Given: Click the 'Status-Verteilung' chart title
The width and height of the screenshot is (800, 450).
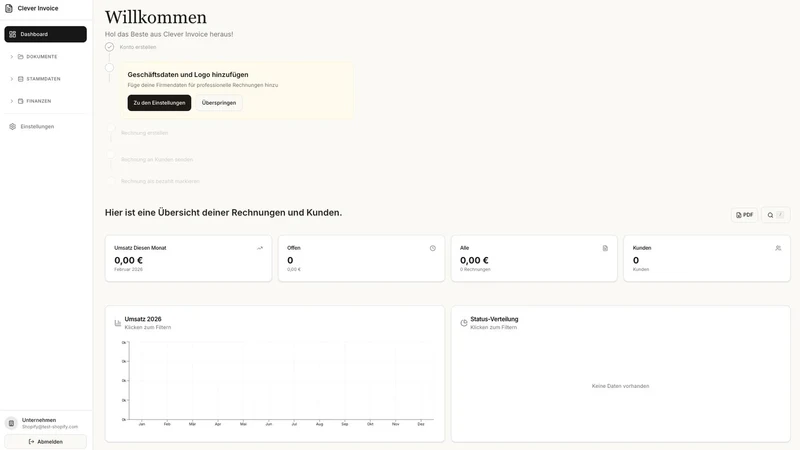Looking at the screenshot, I should [494, 319].
